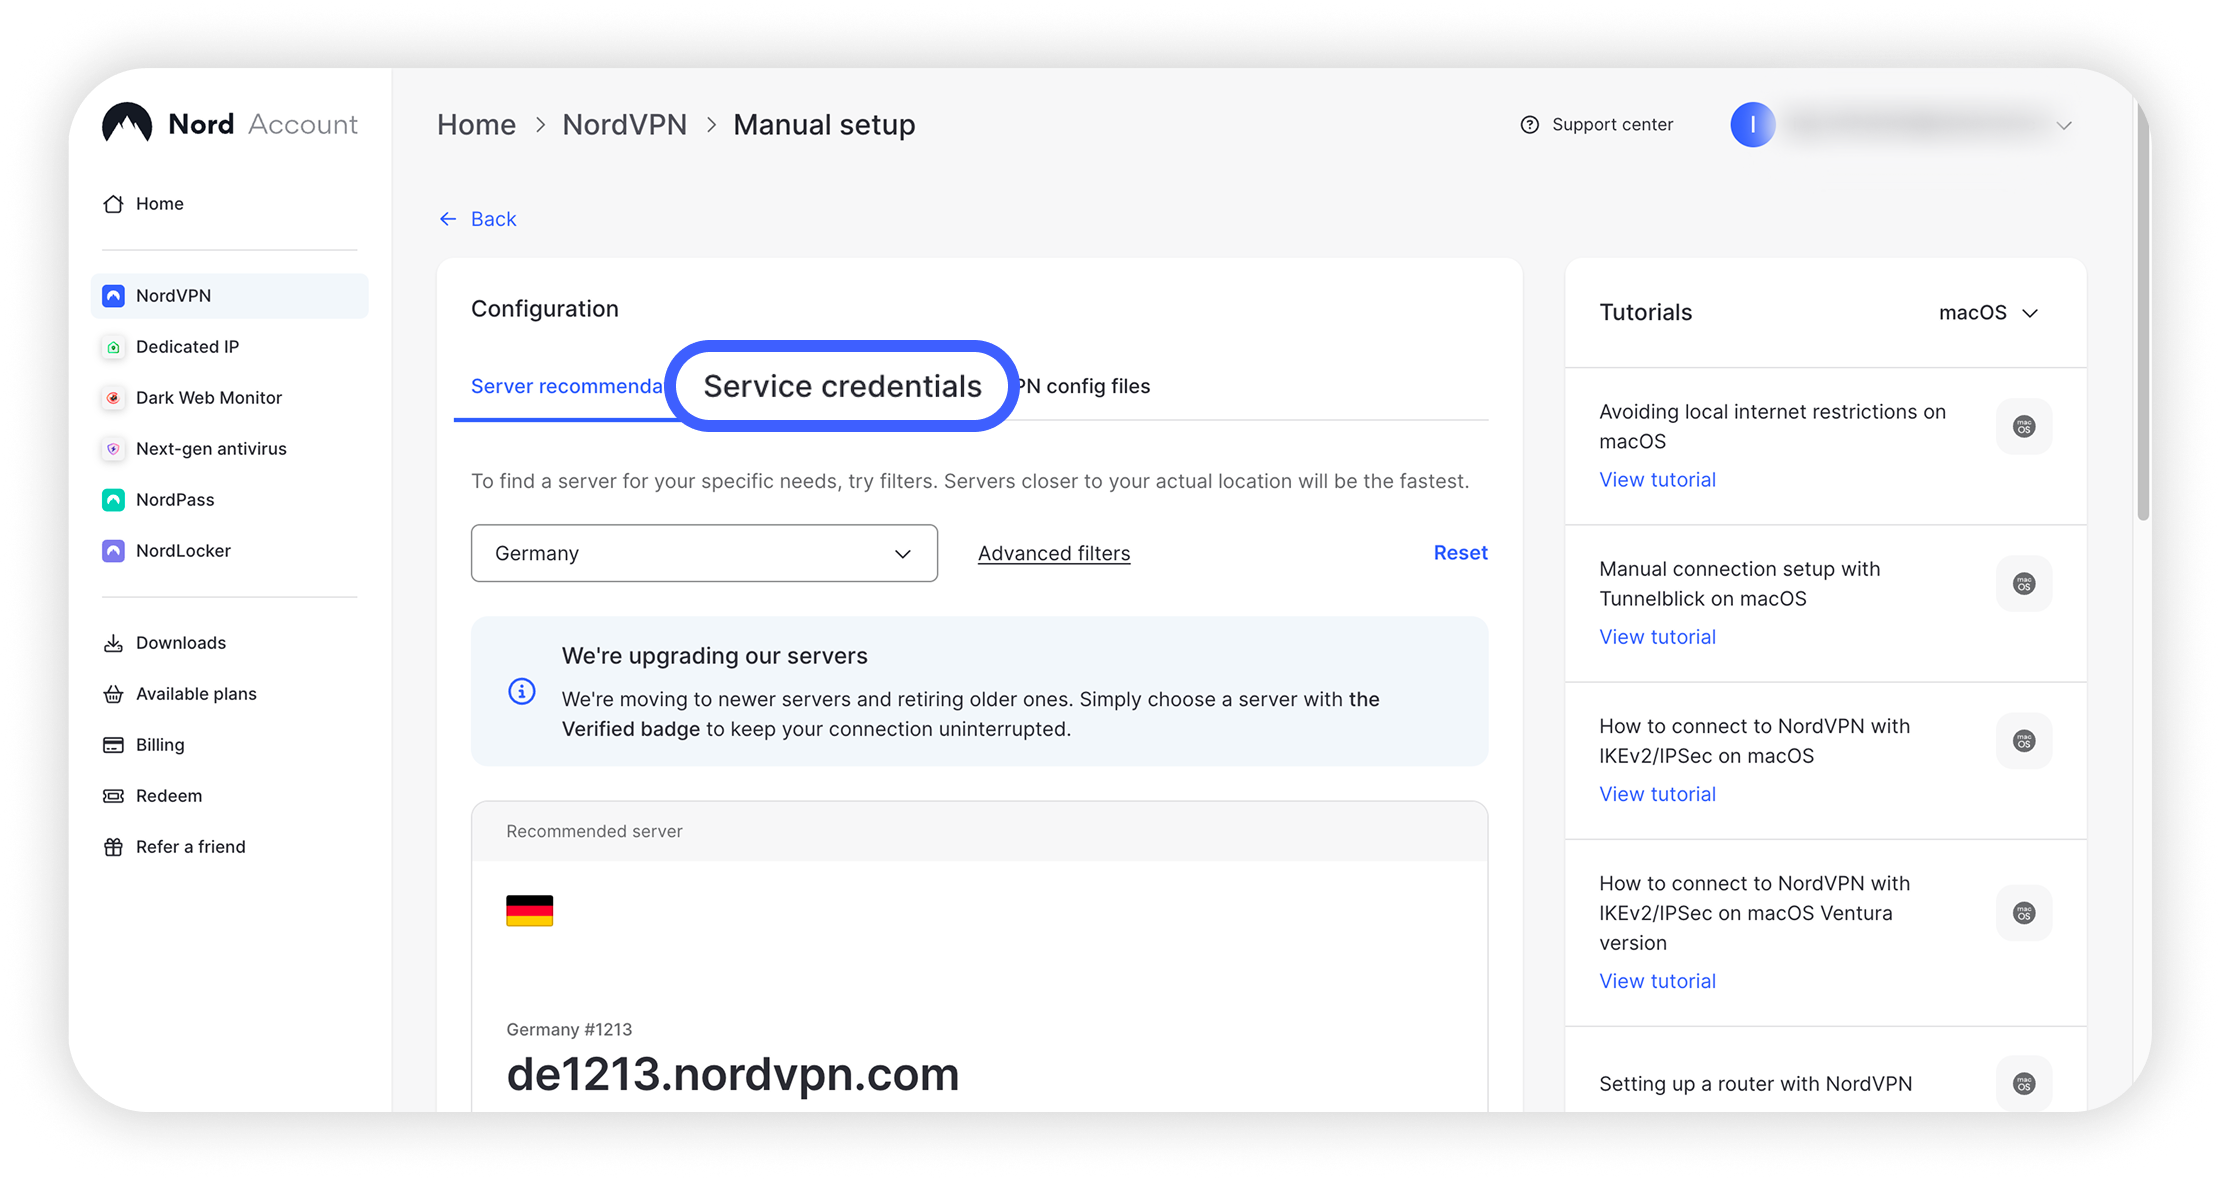The width and height of the screenshot is (2220, 1180).
Task: Click the de1213.nordvpn.com server hostname
Action: pyautogui.click(x=733, y=1074)
